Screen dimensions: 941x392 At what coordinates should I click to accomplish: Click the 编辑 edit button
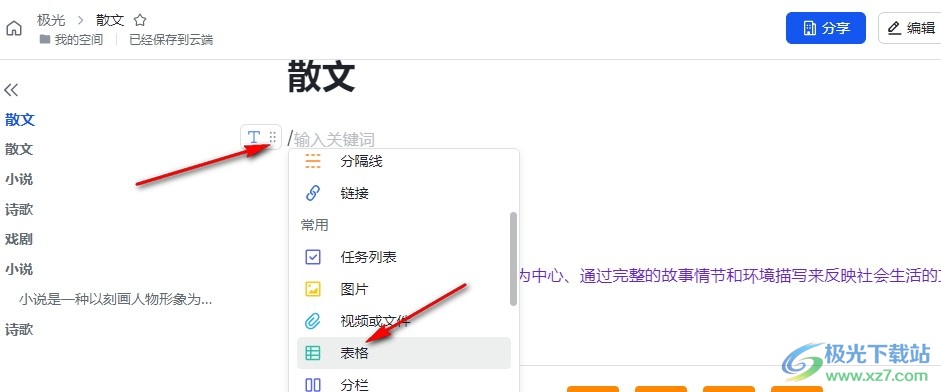click(911, 28)
